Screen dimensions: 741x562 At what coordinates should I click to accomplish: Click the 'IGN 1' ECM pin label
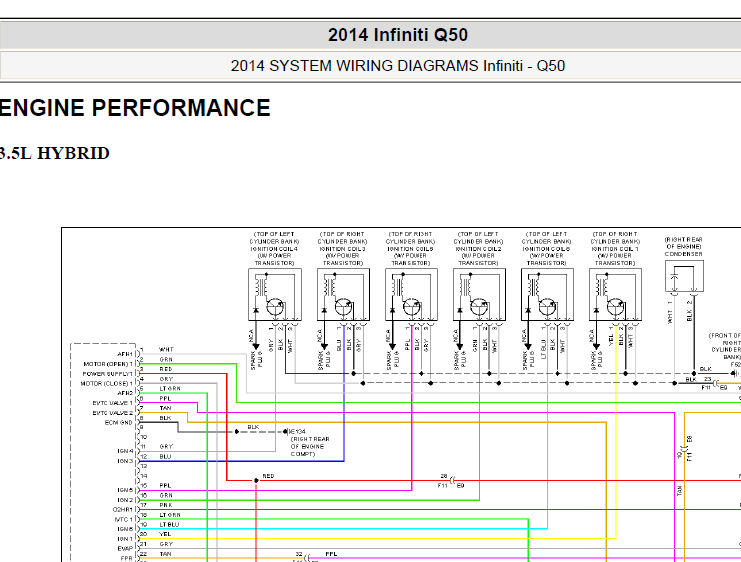point(125,539)
